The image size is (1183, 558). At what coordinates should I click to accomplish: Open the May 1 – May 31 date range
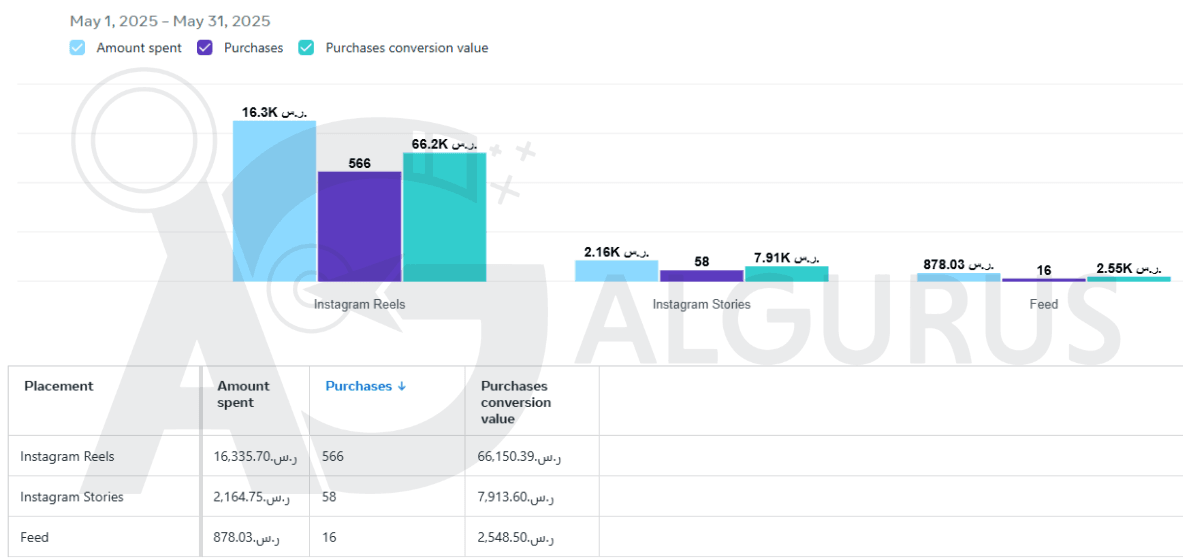point(170,21)
